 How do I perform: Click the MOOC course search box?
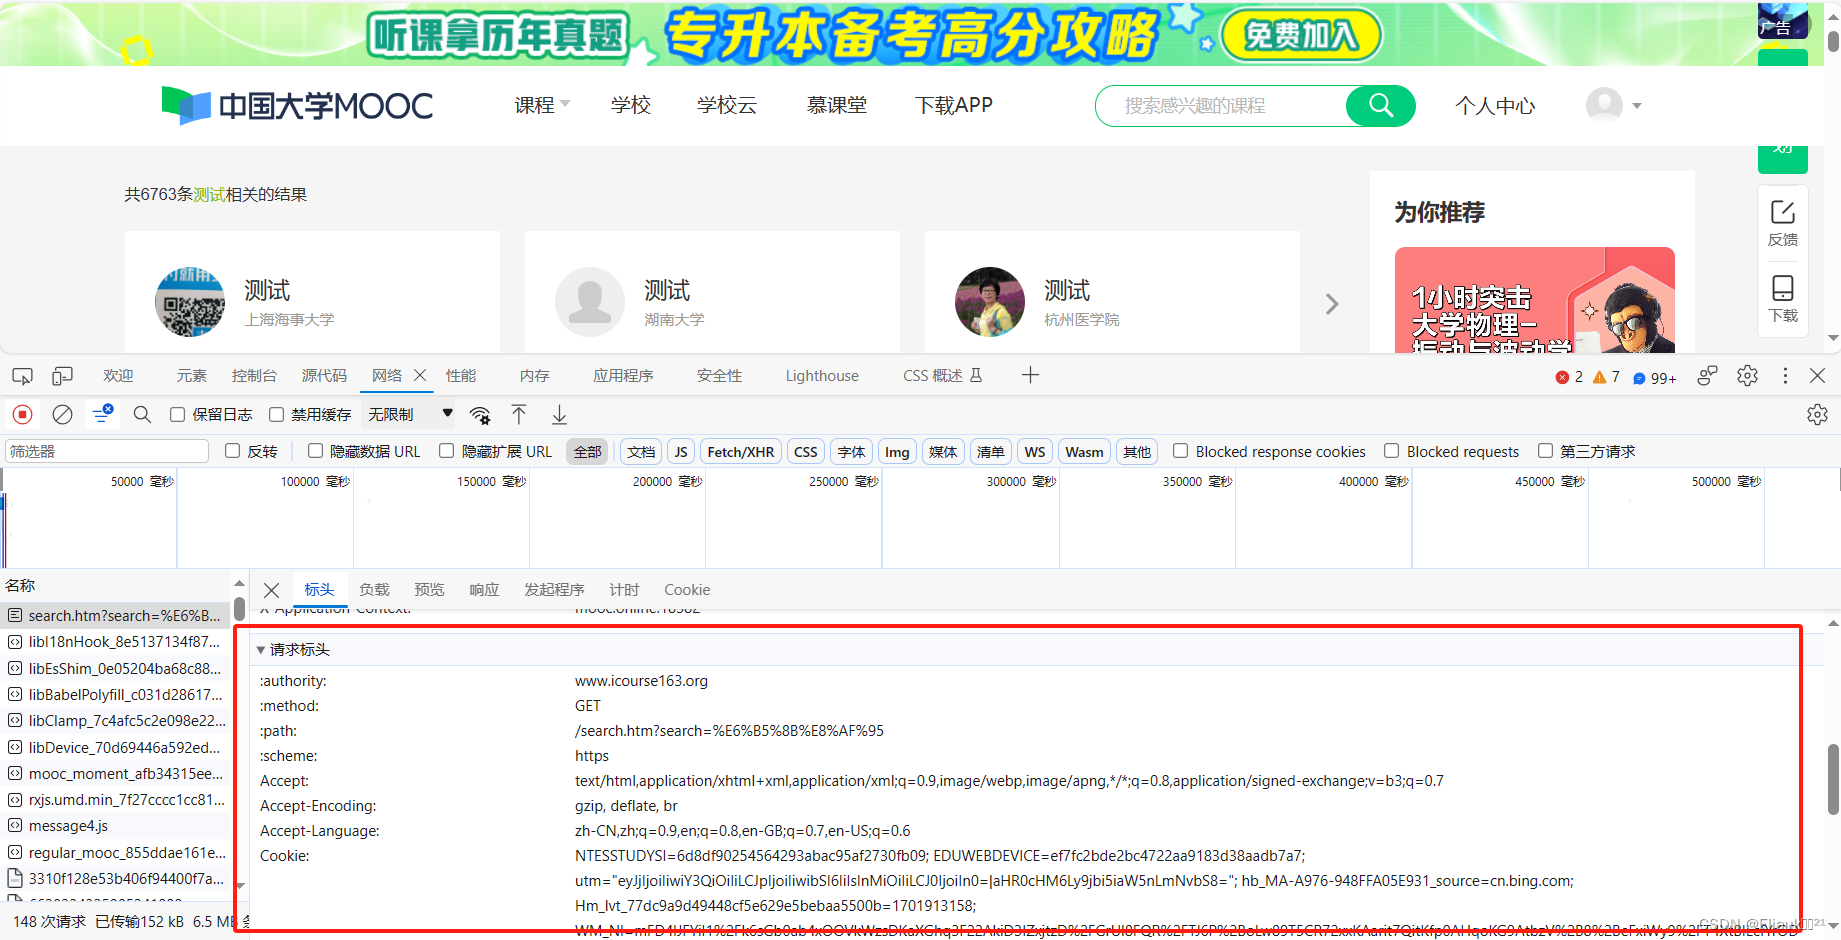pyautogui.click(x=1220, y=105)
